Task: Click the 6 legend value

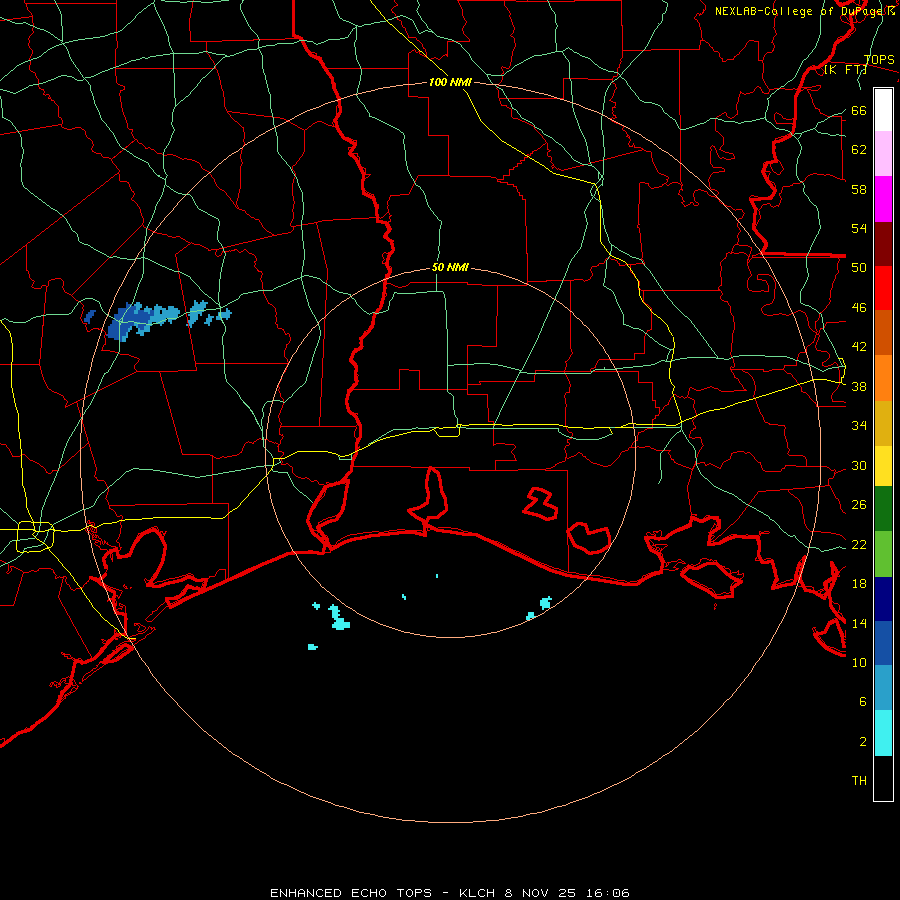Action: click(863, 702)
